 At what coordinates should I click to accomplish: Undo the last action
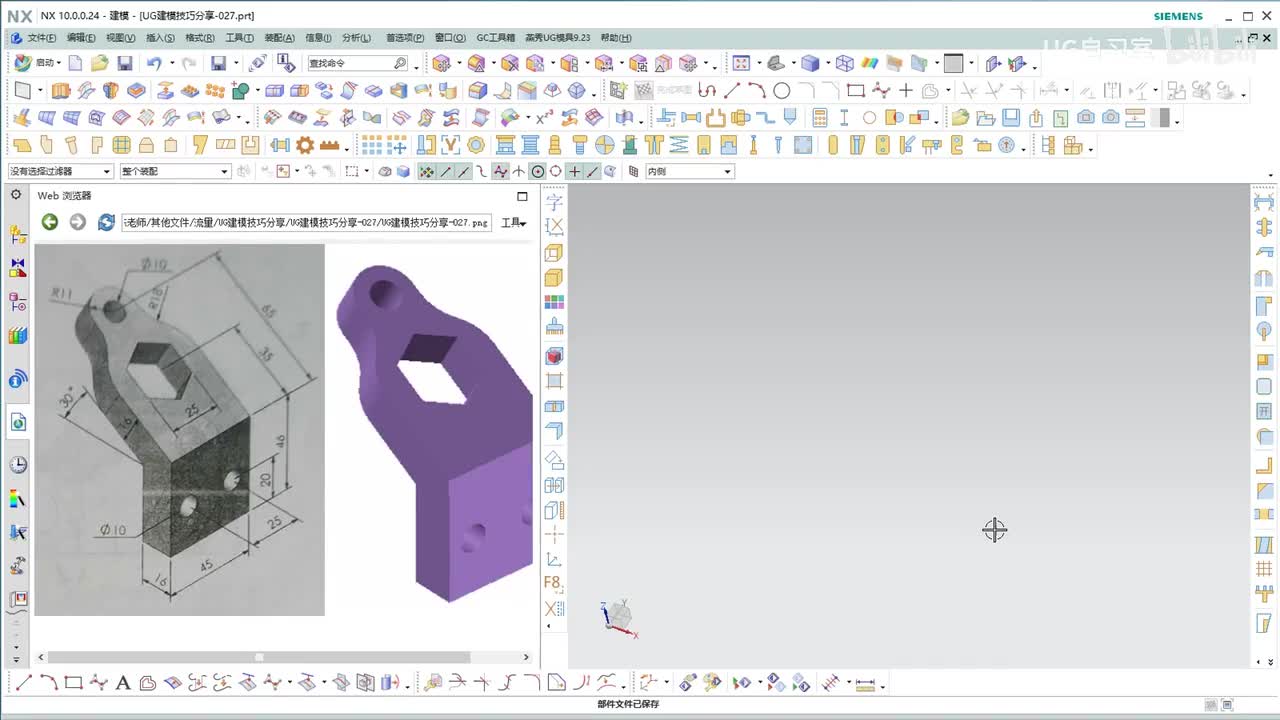click(153, 63)
